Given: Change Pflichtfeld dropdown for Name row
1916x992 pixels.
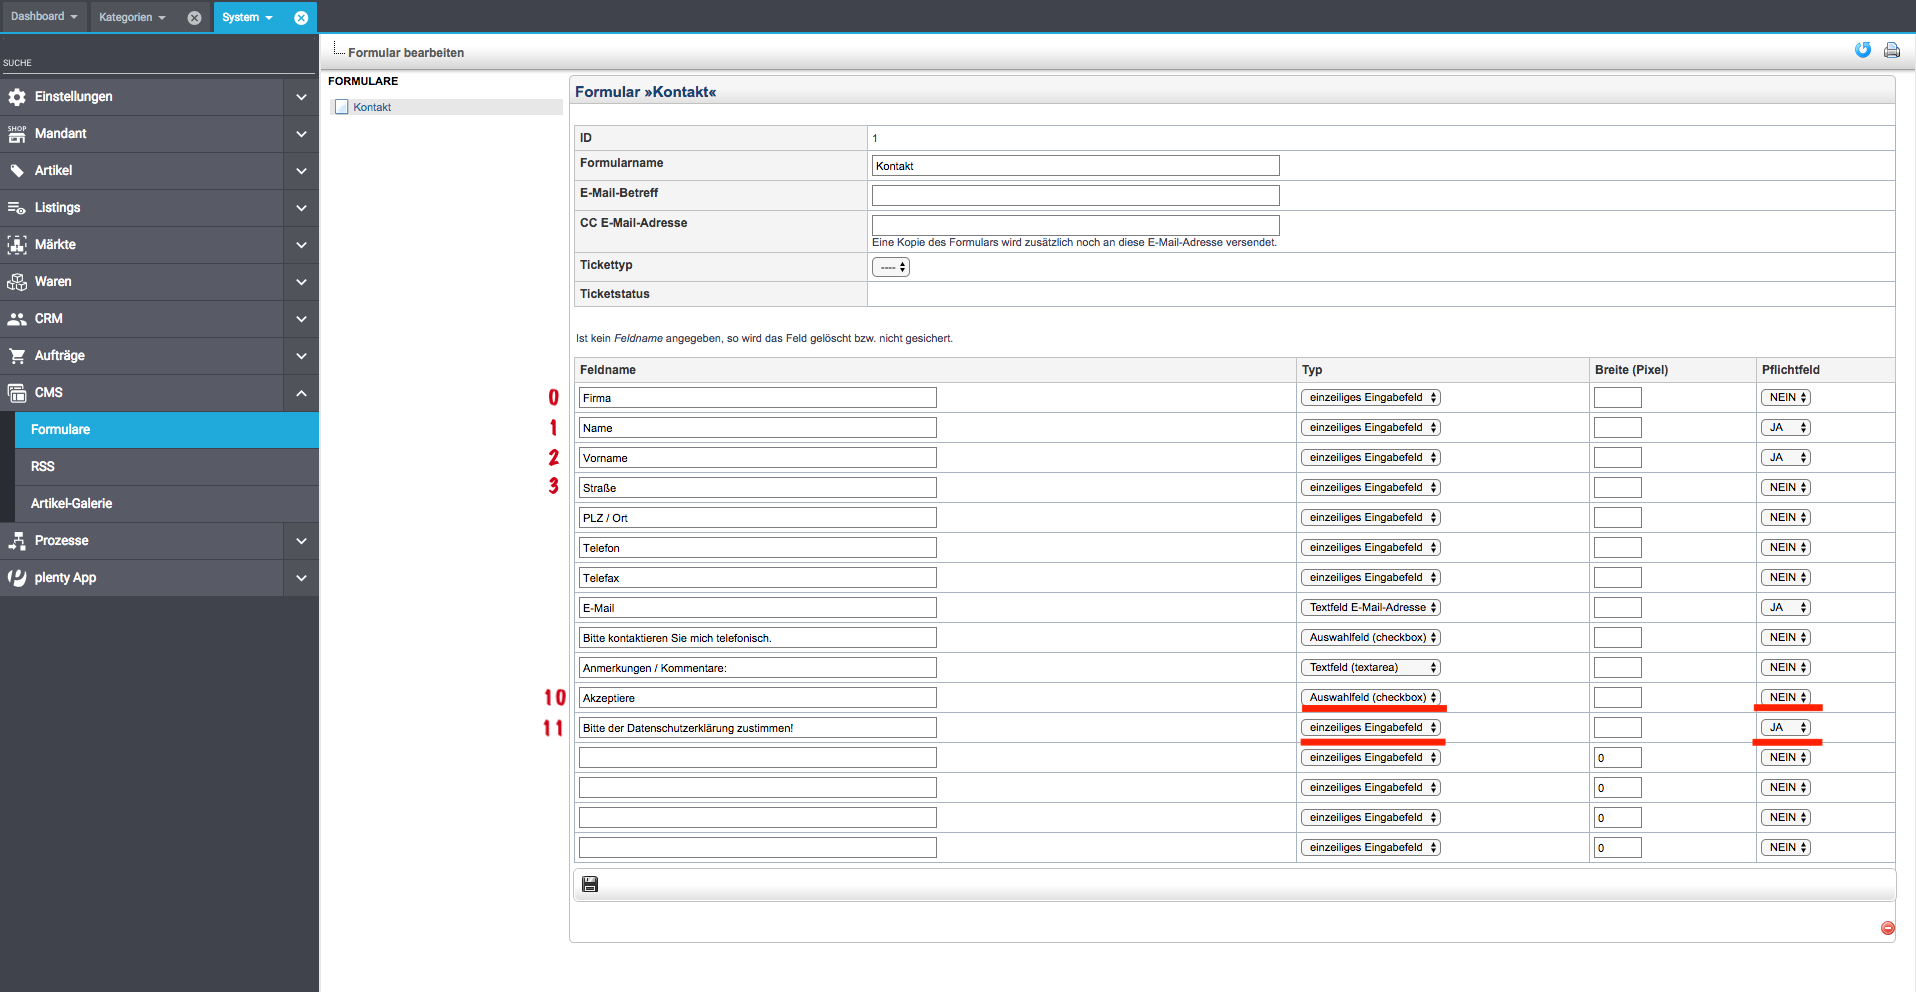Looking at the screenshot, I should [x=1786, y=428].
